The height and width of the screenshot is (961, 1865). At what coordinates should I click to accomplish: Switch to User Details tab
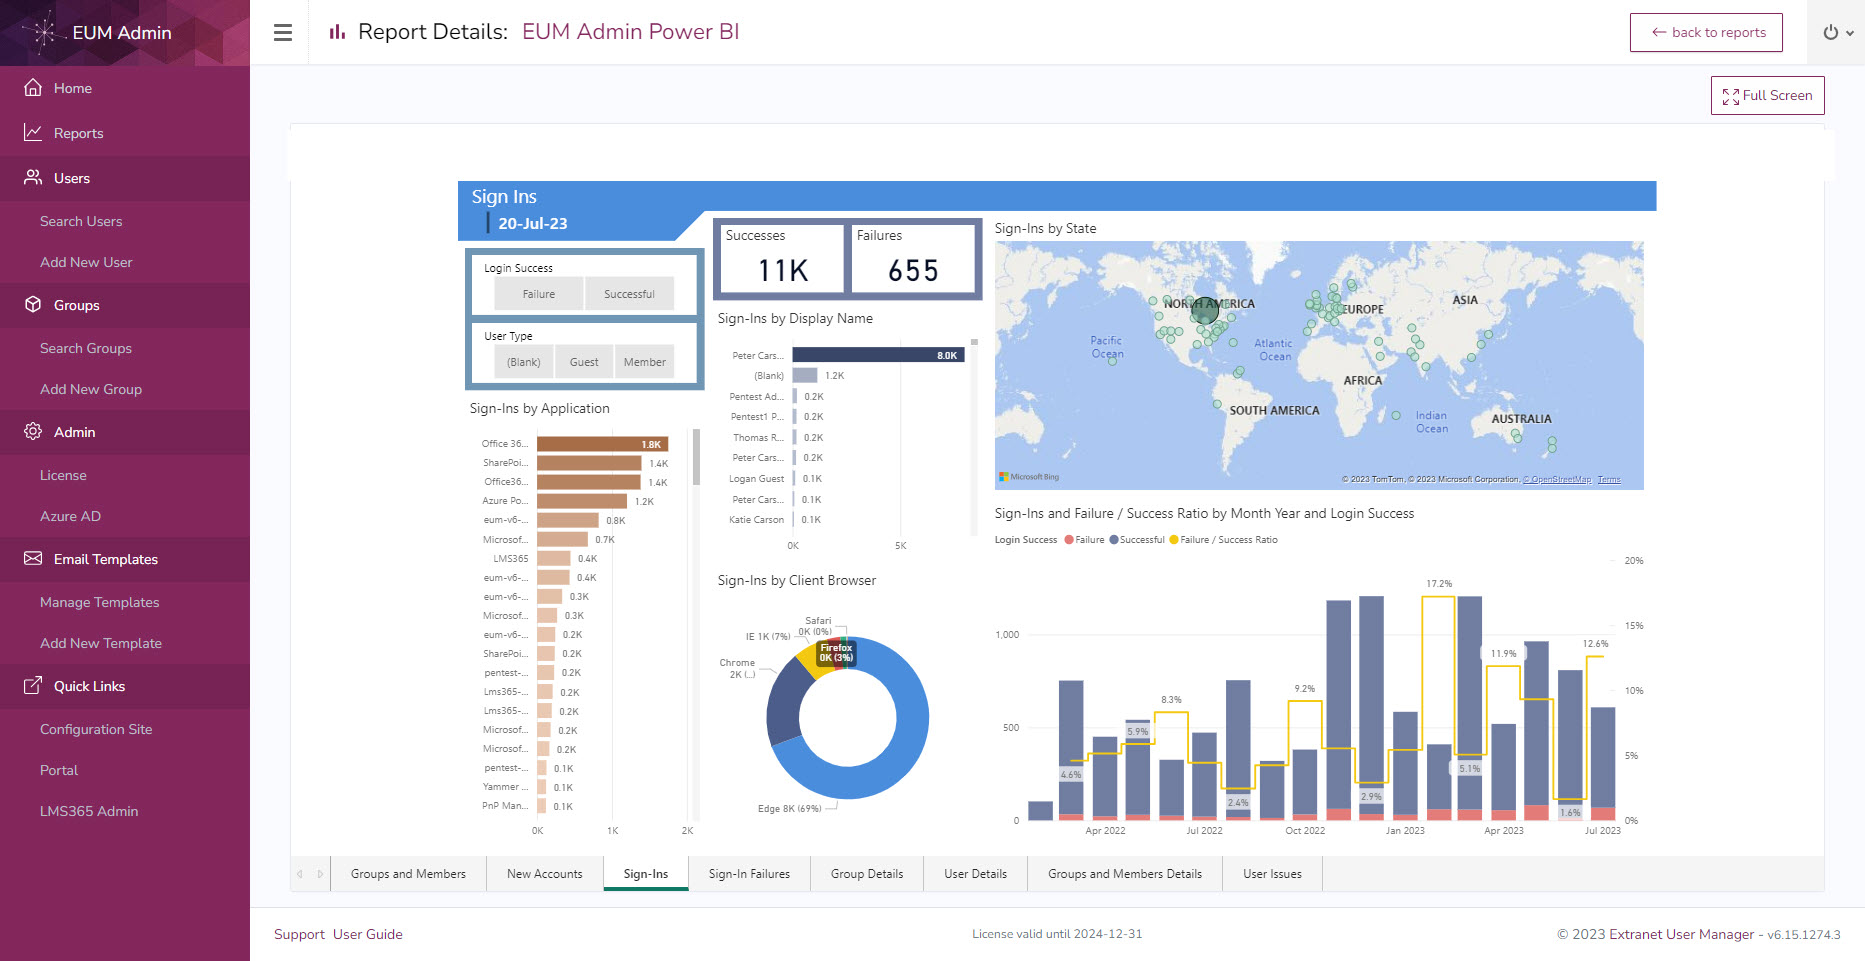975,874
